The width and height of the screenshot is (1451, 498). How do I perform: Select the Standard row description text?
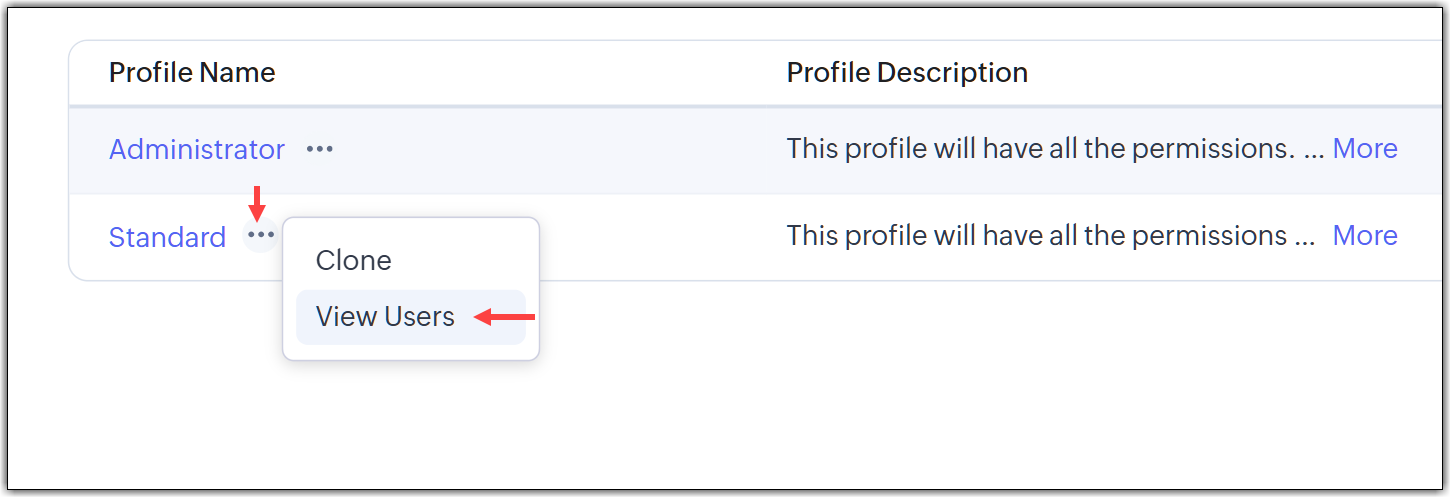tap(1036, 235)
